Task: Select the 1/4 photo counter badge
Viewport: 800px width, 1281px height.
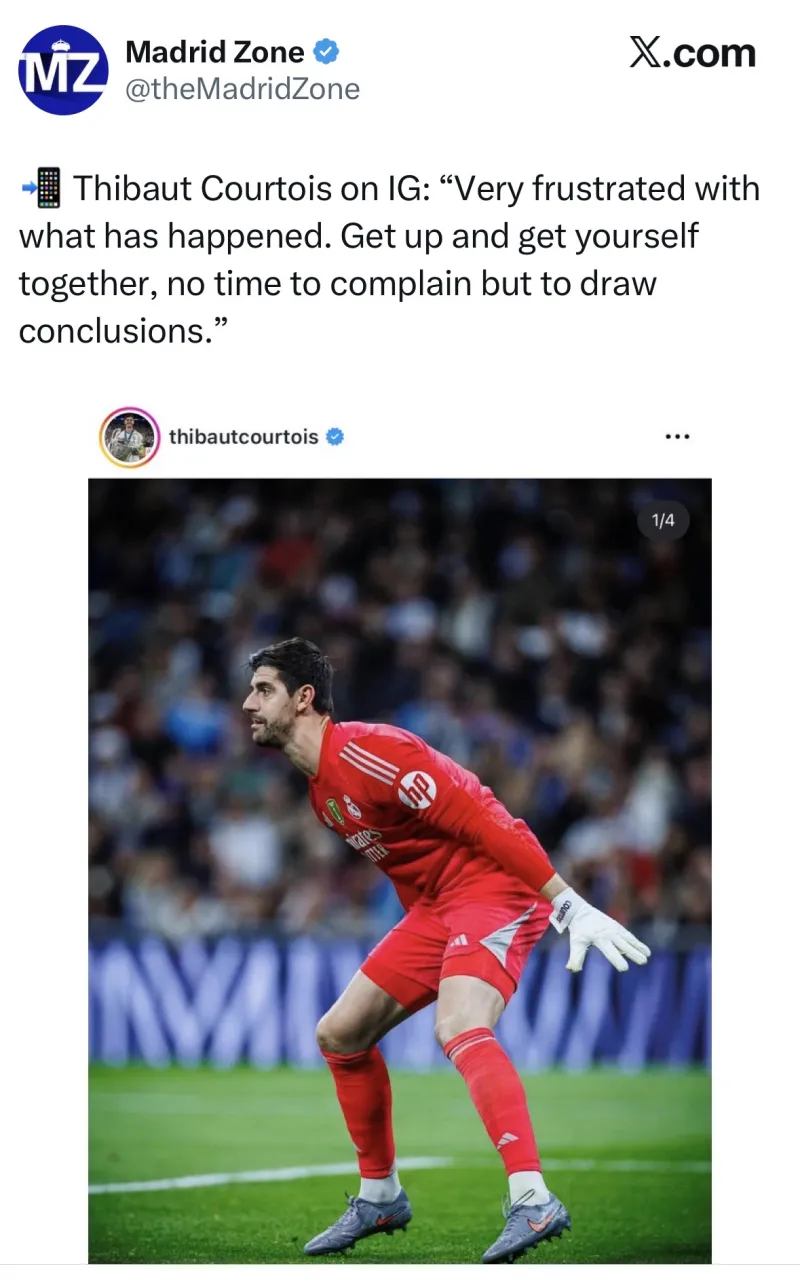Action: (x=663, y=520)
